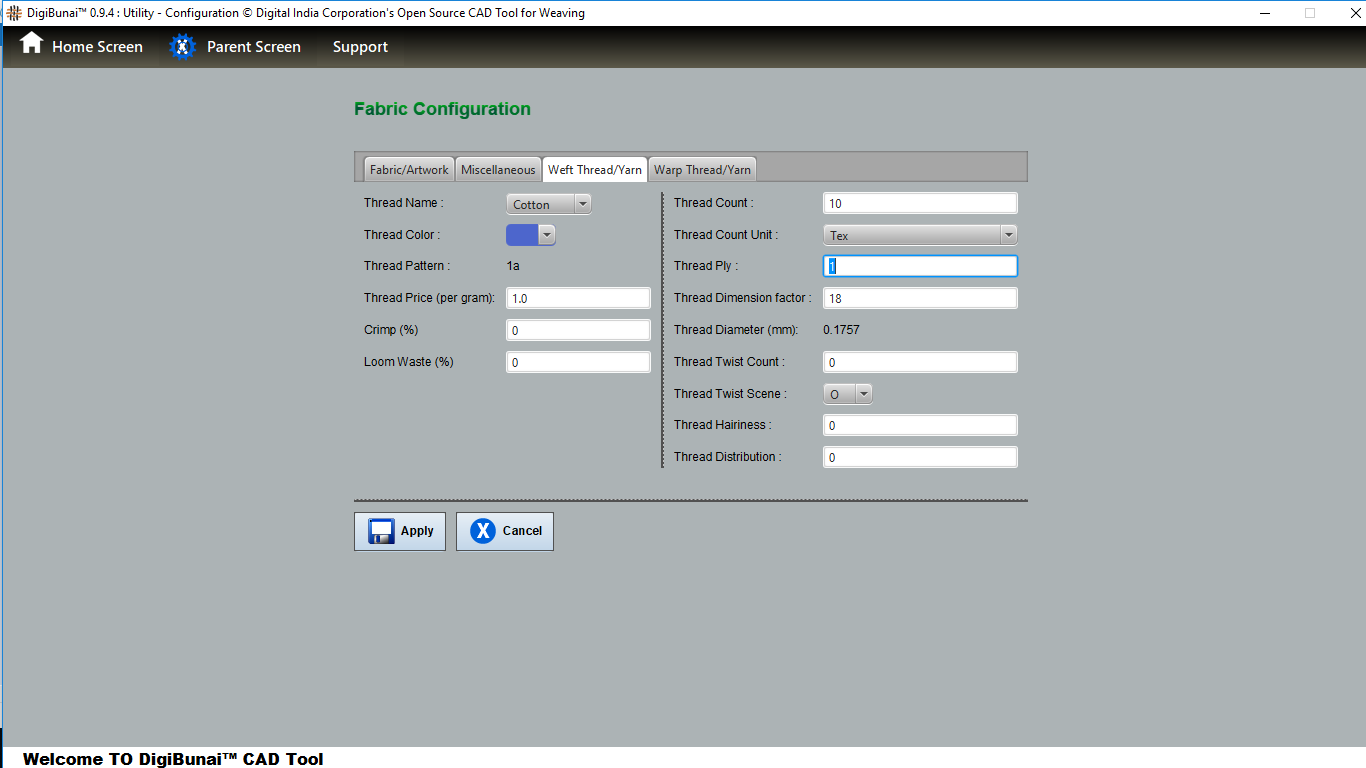This screenshot has width=1366, height=768.
Task: Click the floppy disk icon on Apply
Action: (x=381, y=531)
